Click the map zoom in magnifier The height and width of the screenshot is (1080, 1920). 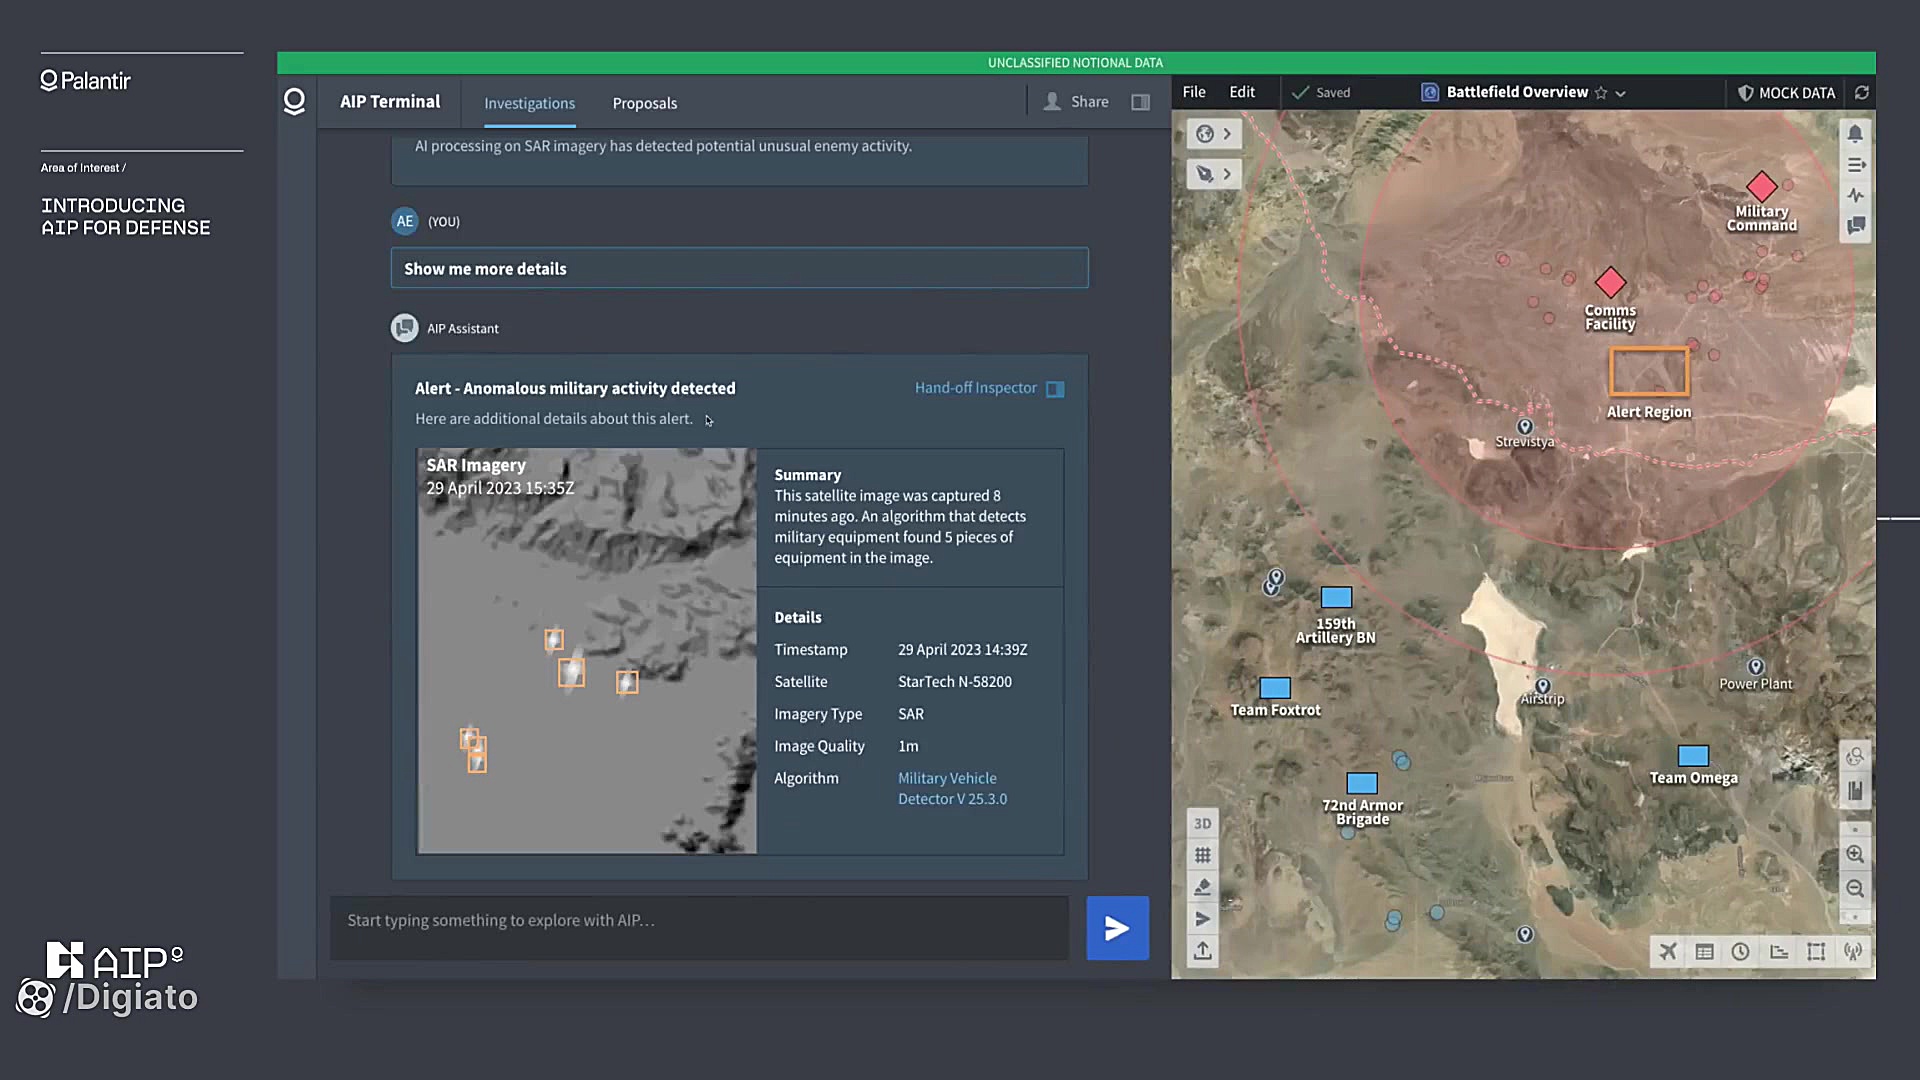[1855, 854]
